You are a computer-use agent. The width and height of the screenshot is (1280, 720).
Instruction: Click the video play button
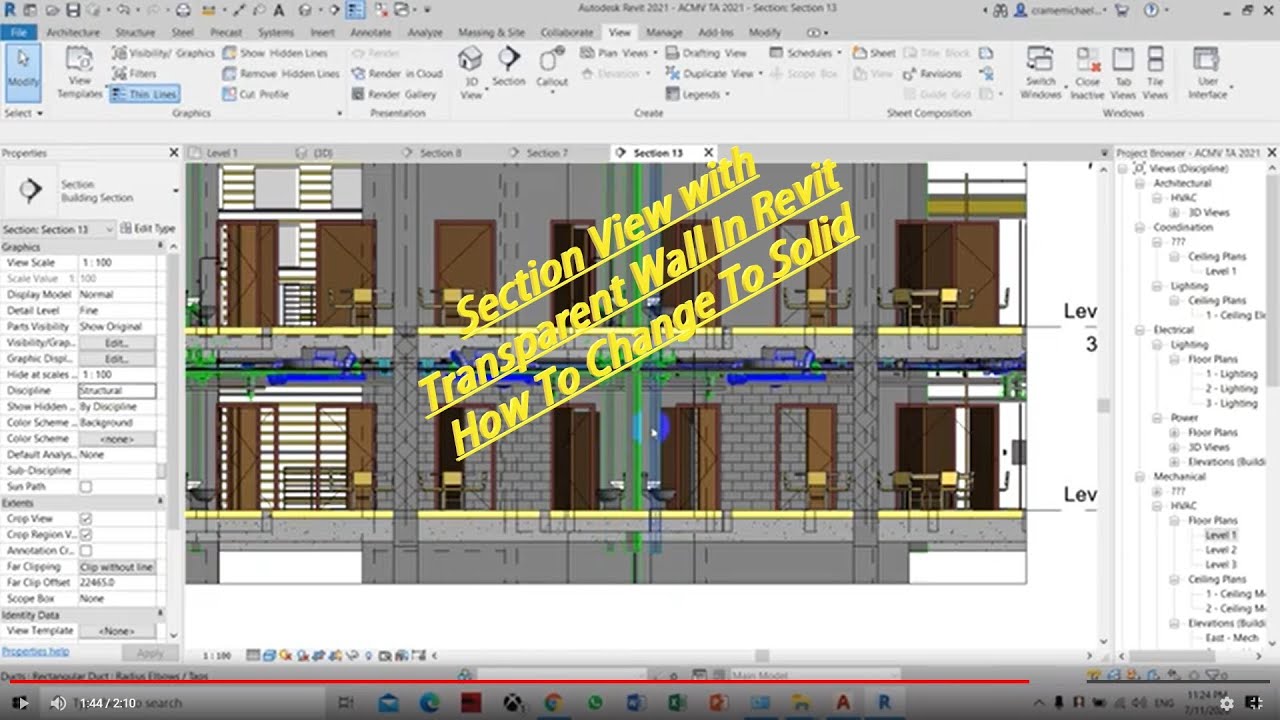pyautogui.click(x=22, y=703)
